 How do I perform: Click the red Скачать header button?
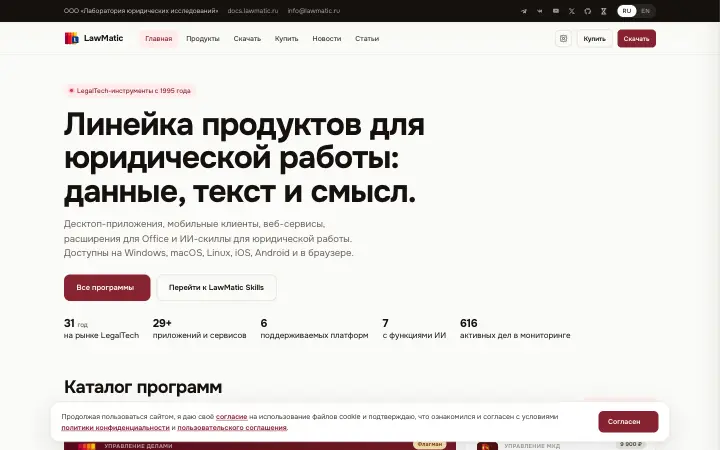[636, 39]
